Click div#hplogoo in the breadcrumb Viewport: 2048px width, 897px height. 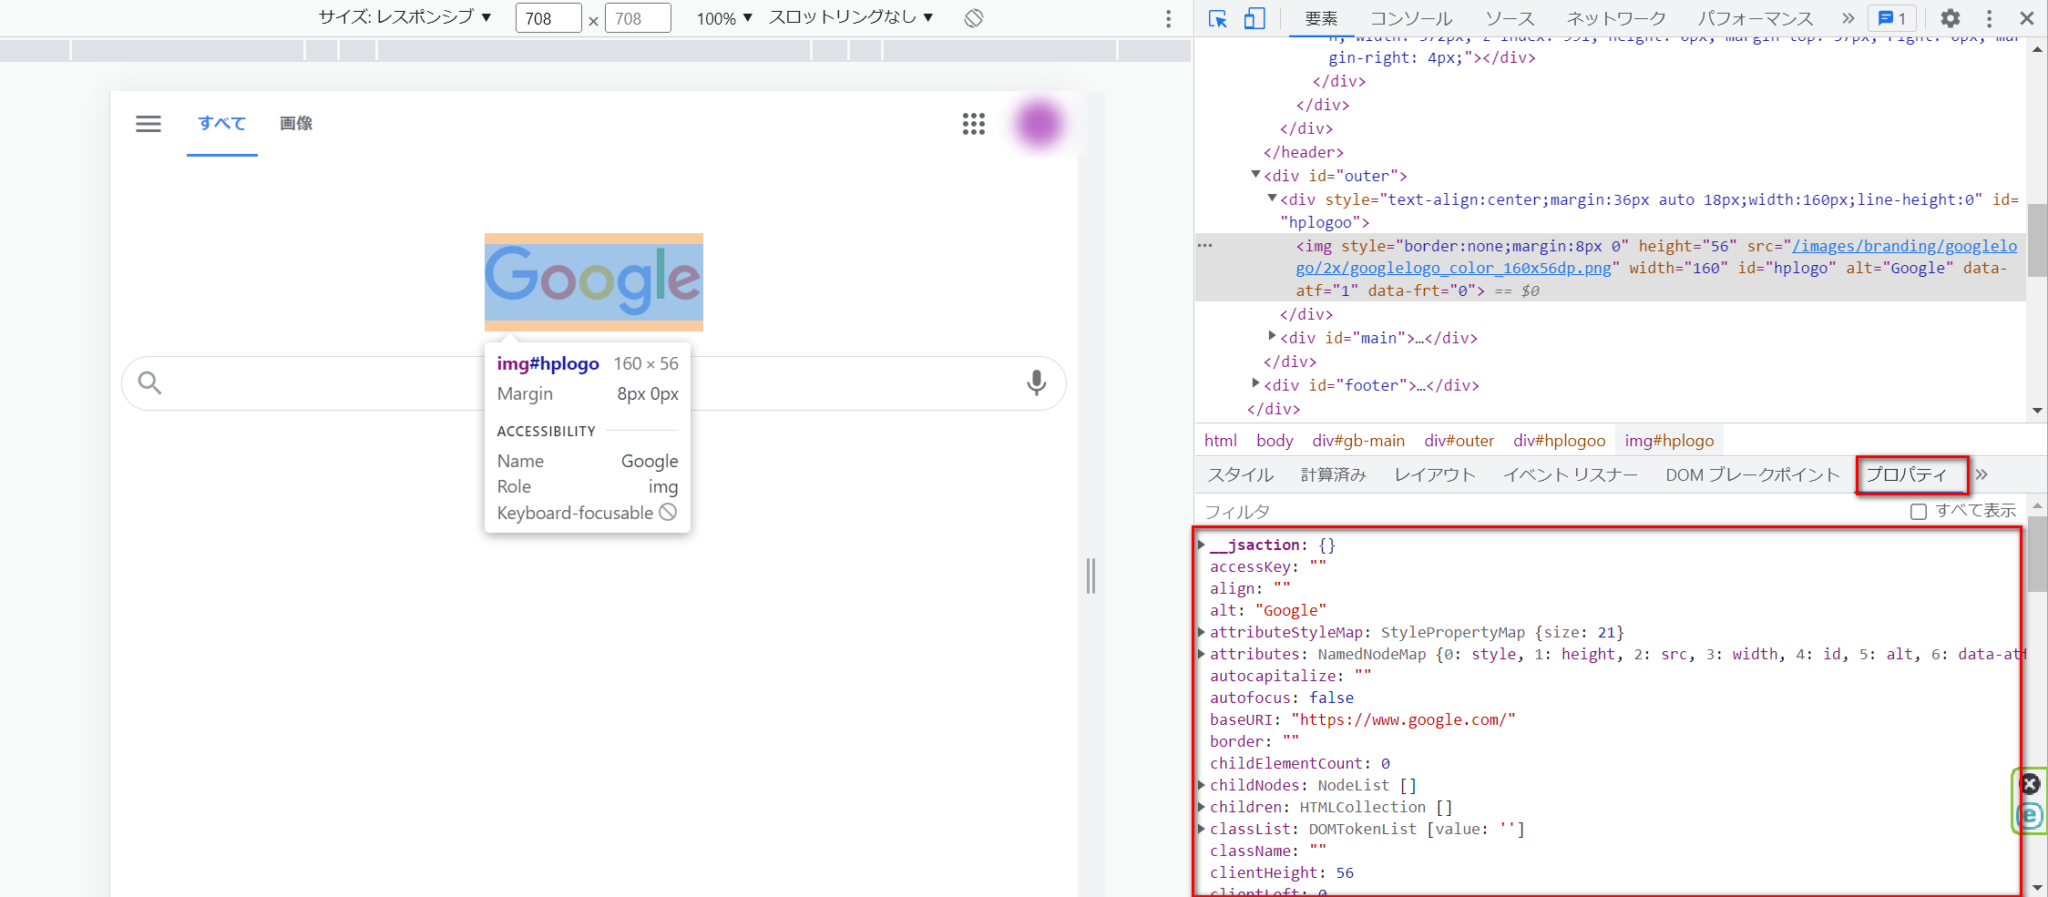tap(1558, 441)
